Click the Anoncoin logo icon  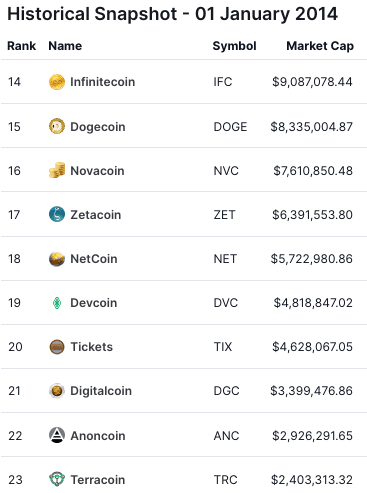(x=57, y=435)
